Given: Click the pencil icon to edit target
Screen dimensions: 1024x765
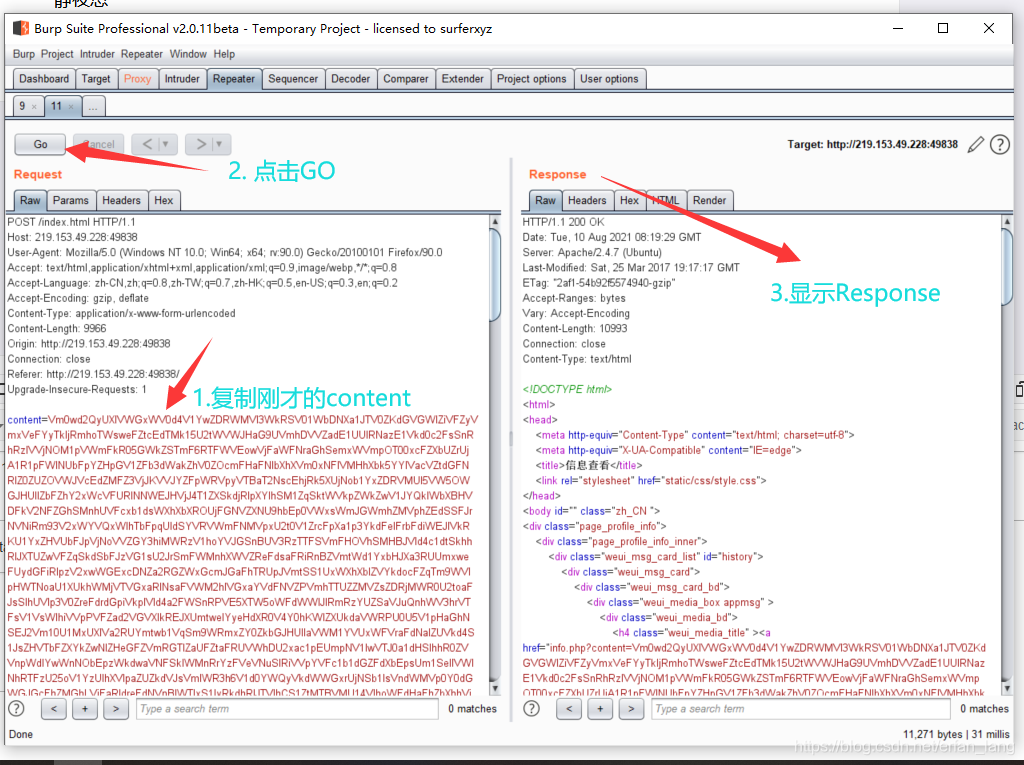Looking at the screenshot, I should (976, 144).
